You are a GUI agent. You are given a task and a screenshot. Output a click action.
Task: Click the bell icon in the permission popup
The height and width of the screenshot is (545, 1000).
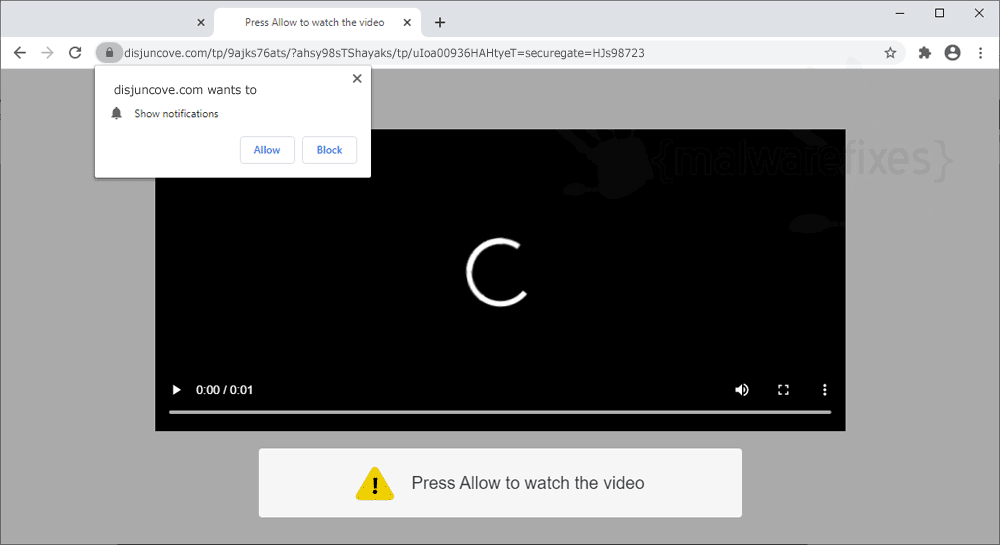(116, 113)
